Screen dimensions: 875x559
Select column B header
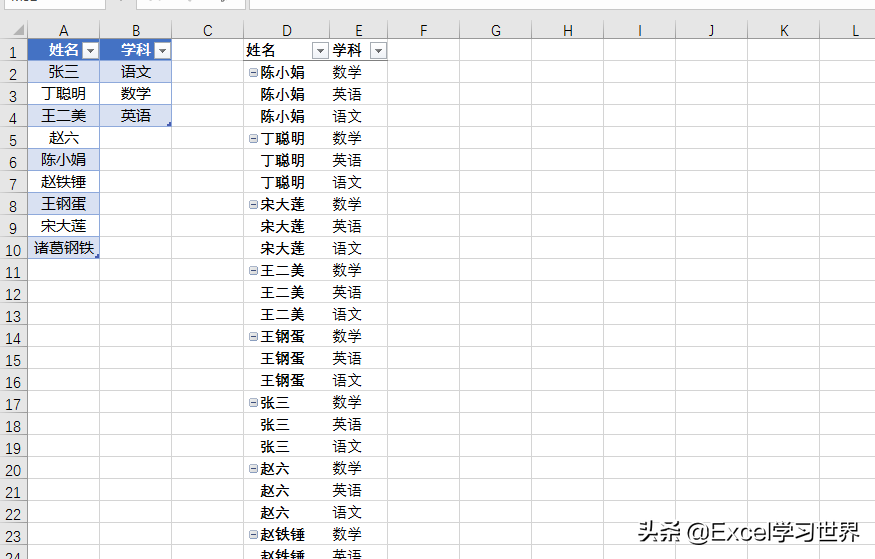click(x=136, y=30)
